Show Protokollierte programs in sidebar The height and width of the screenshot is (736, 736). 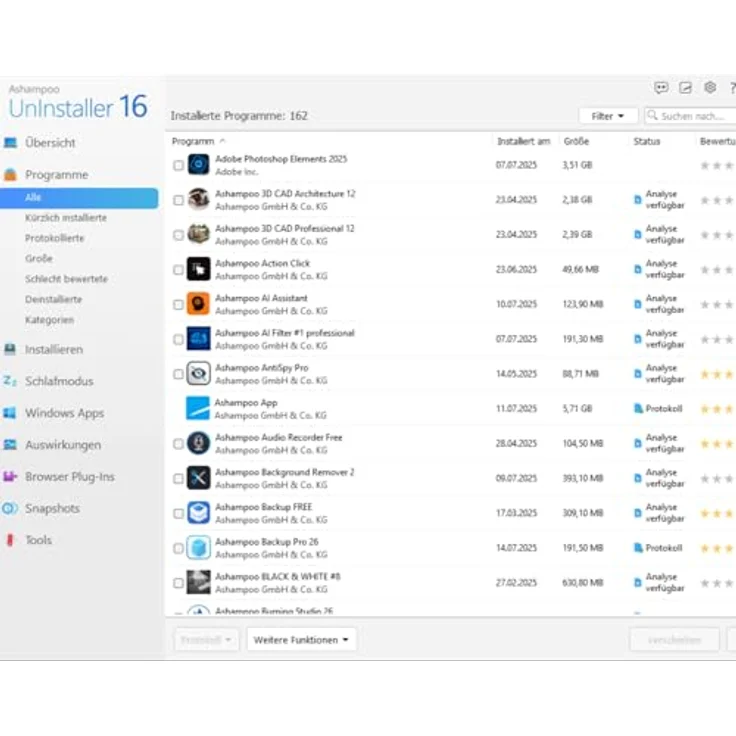click(x=54, y=238)
